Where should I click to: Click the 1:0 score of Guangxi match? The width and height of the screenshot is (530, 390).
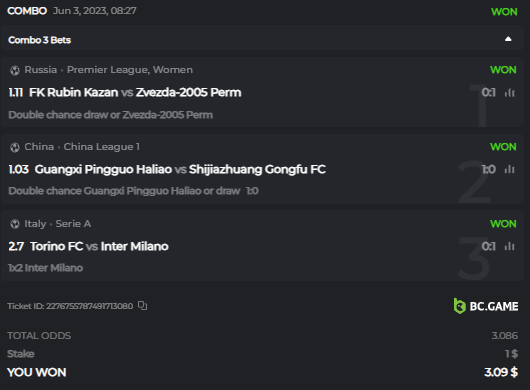coord(488,169)
